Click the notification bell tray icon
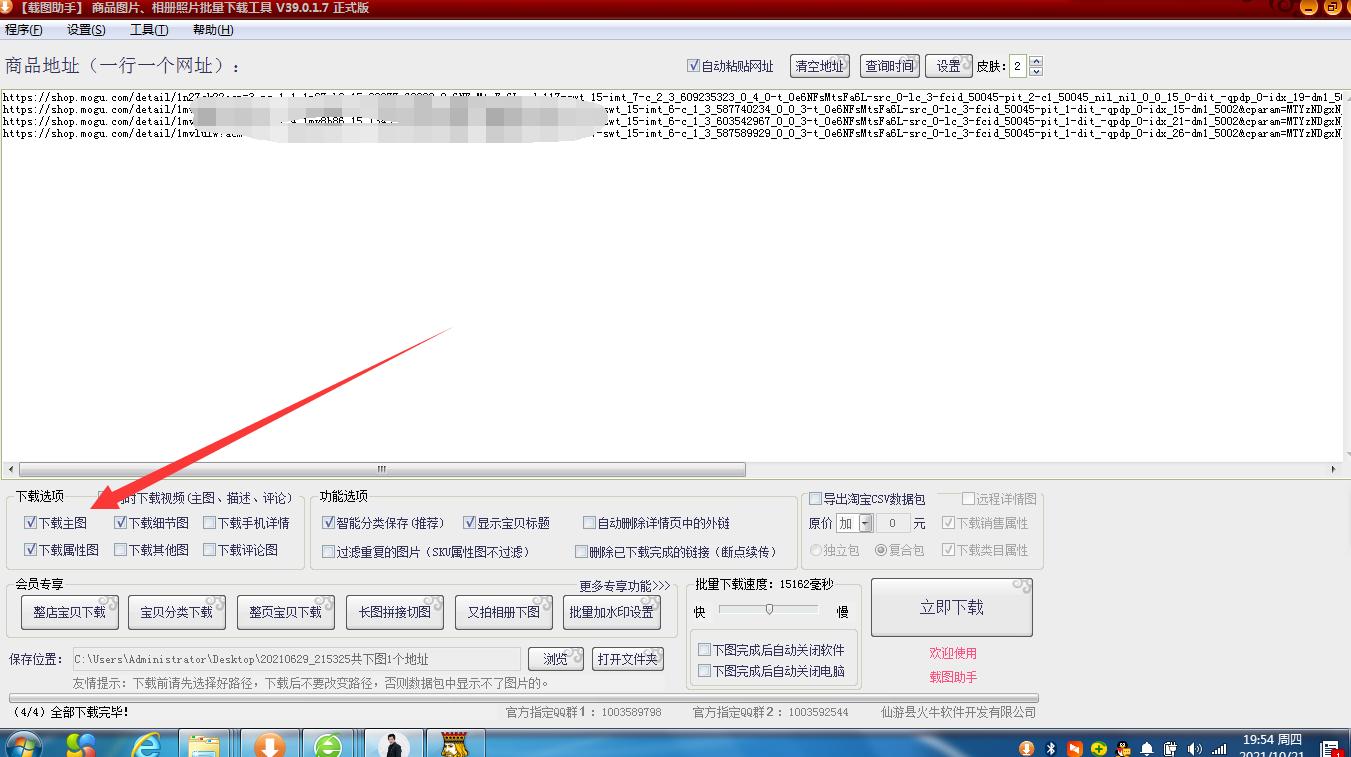 1147,748
